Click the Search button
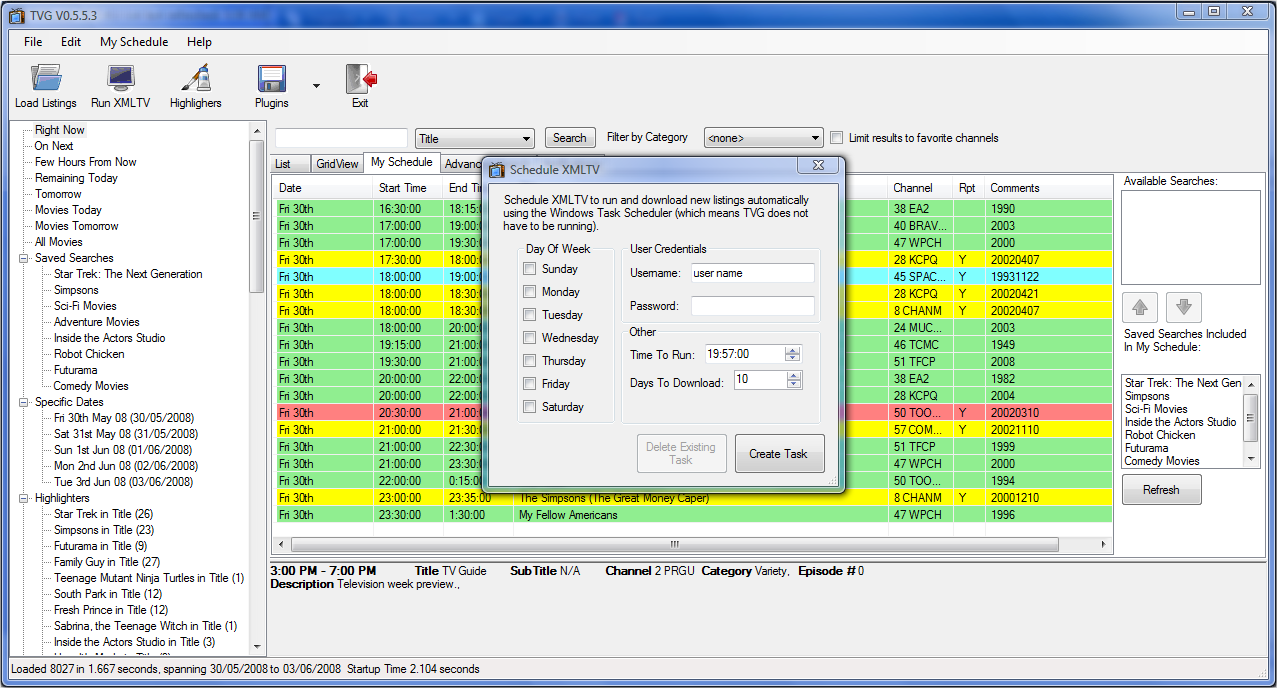The width and height of the screenshot is (1277, 688). (x=570, y=138)
